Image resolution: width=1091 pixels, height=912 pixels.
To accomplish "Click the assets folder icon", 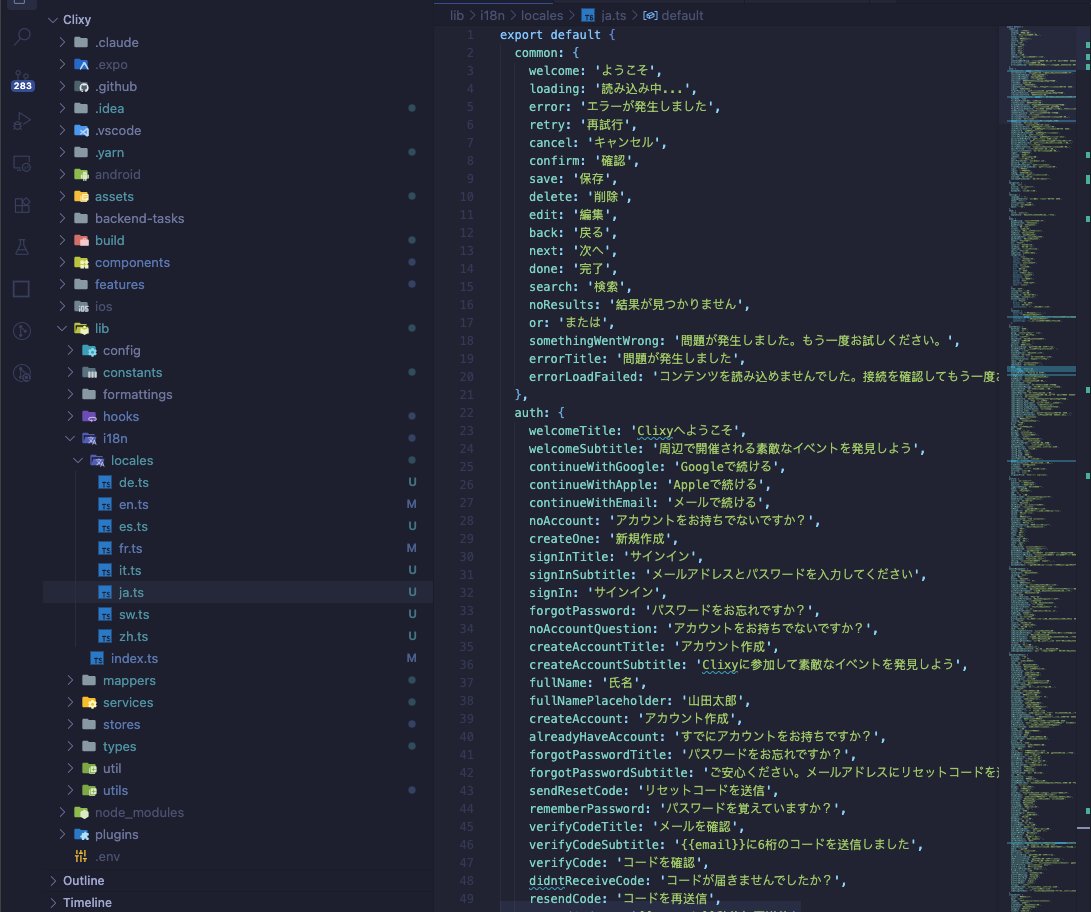I will (81, 196).
